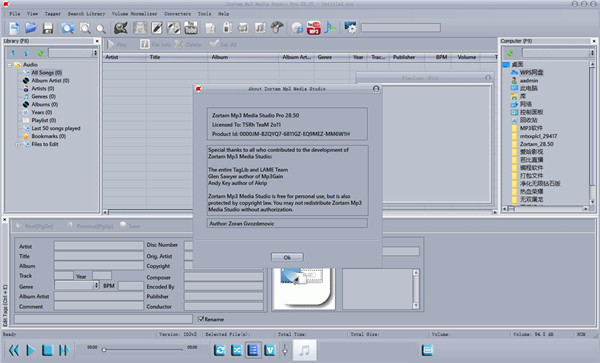This screenshot has width=600, height=363.
Task: Click the monitor with gear settings icon
Action: [350, 28]
